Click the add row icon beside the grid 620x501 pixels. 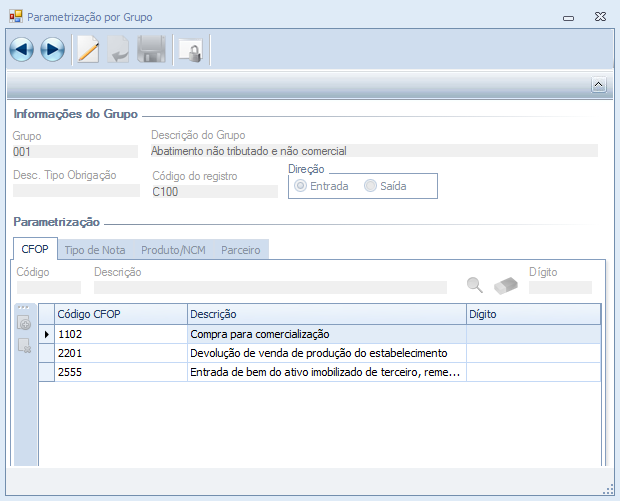point(24,323)
